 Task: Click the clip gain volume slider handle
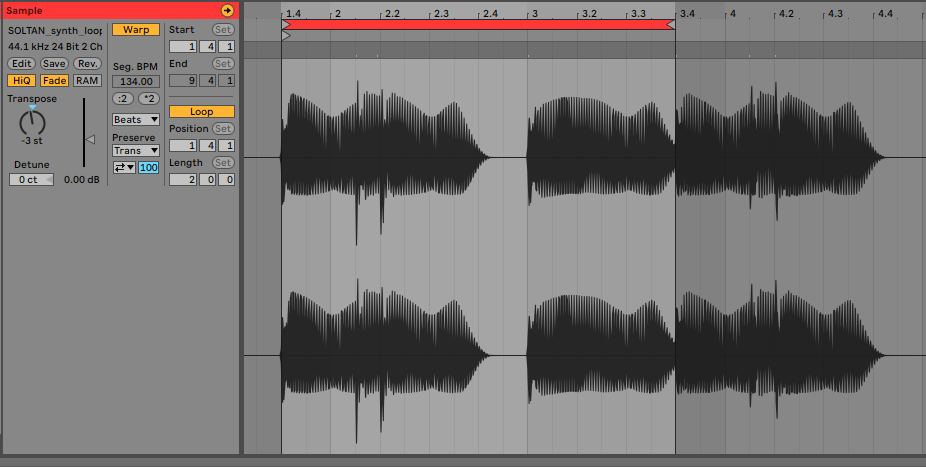[90, 139]
